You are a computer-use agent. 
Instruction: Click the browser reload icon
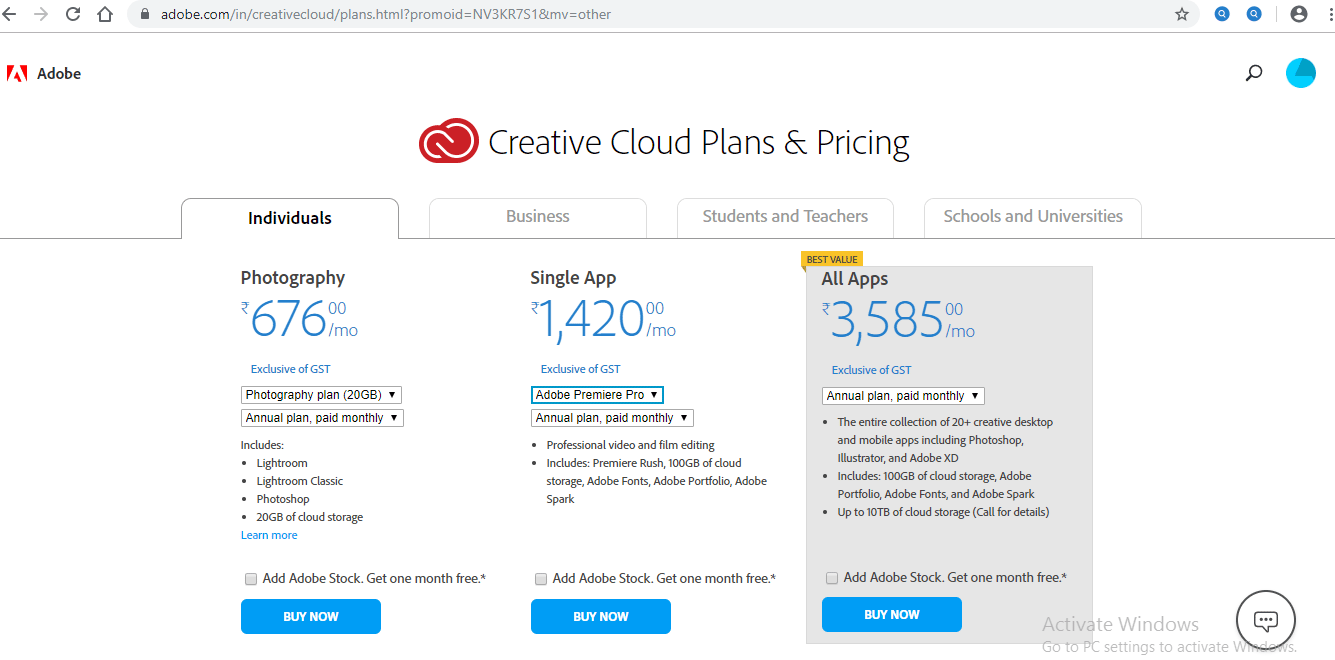click(x=73, y=14)
